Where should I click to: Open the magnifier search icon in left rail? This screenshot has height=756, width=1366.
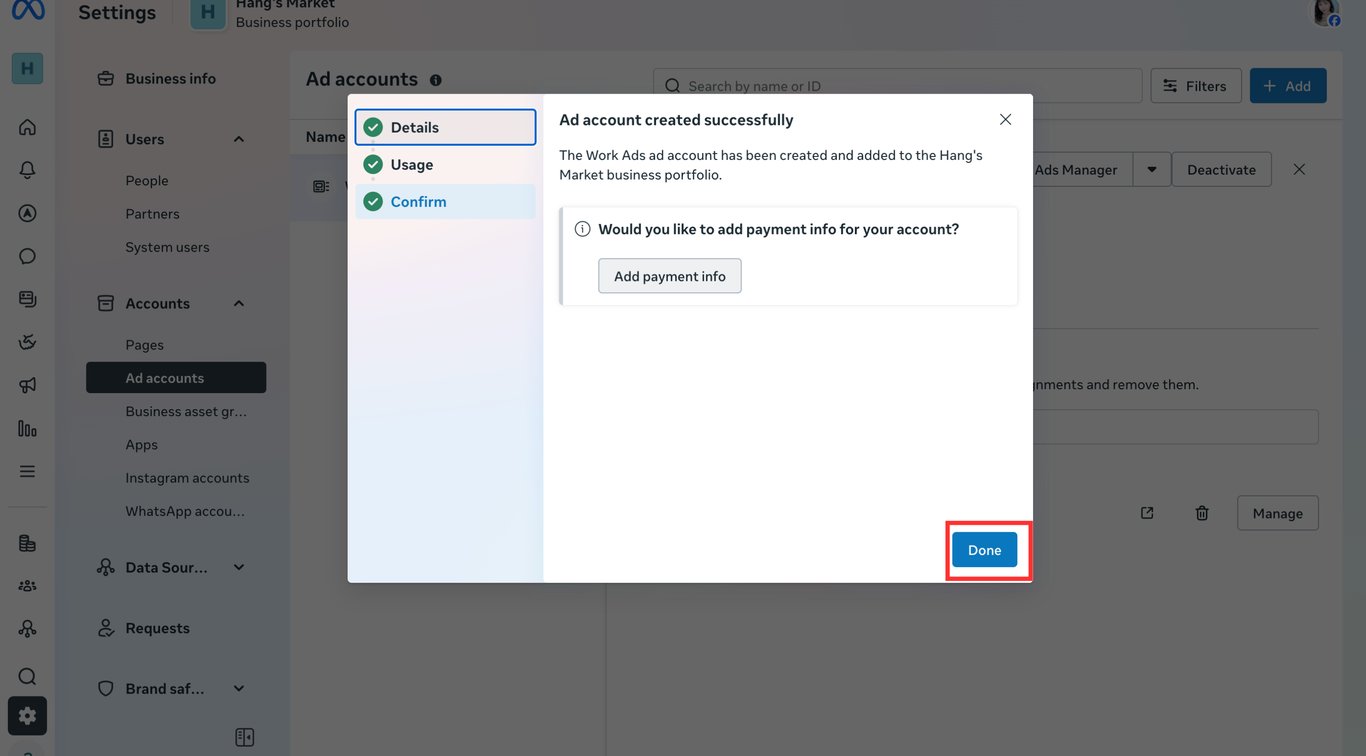(27, 676)
